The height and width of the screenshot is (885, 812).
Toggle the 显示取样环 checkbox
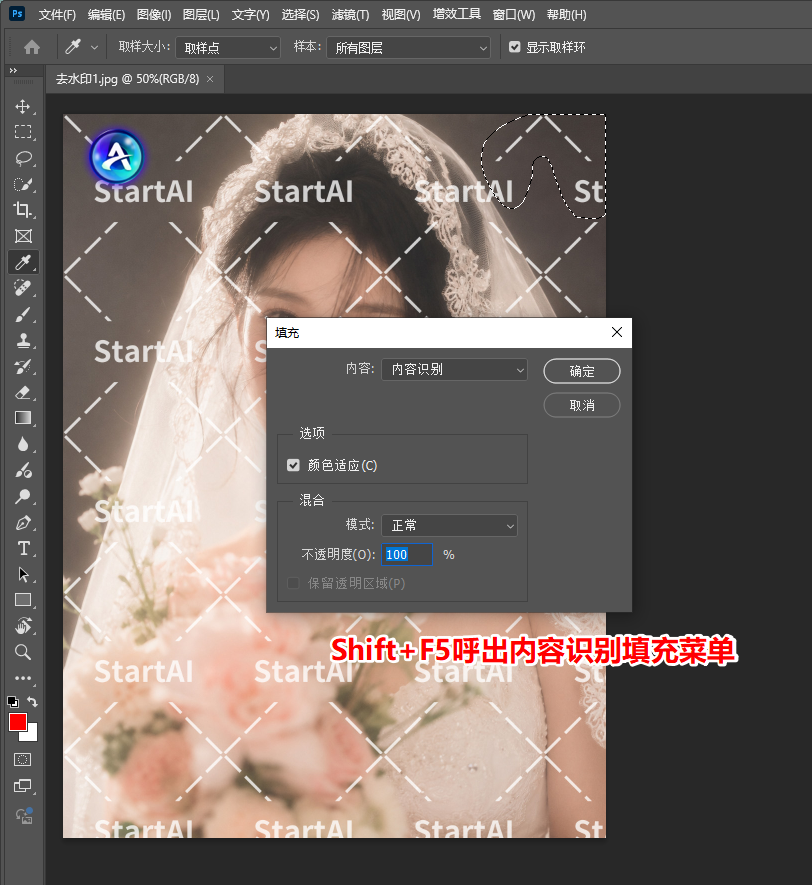coord(514,47)
